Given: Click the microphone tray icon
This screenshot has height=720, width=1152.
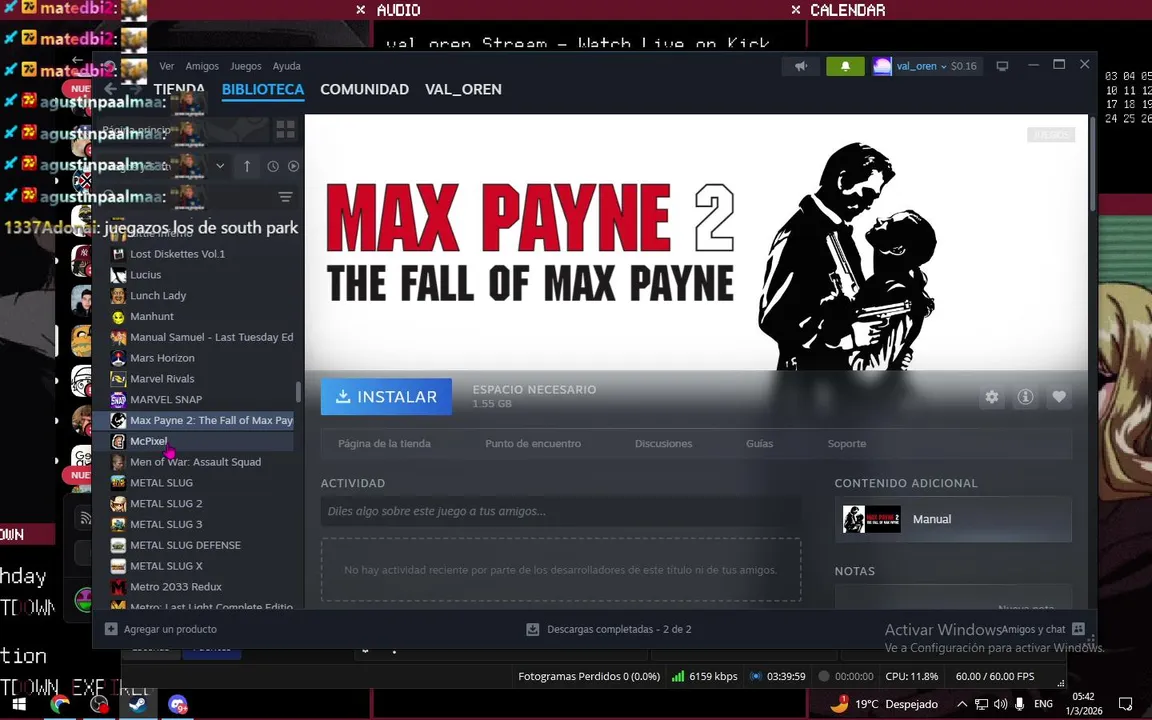Looking at the screenshot, I should point(1019,704).
